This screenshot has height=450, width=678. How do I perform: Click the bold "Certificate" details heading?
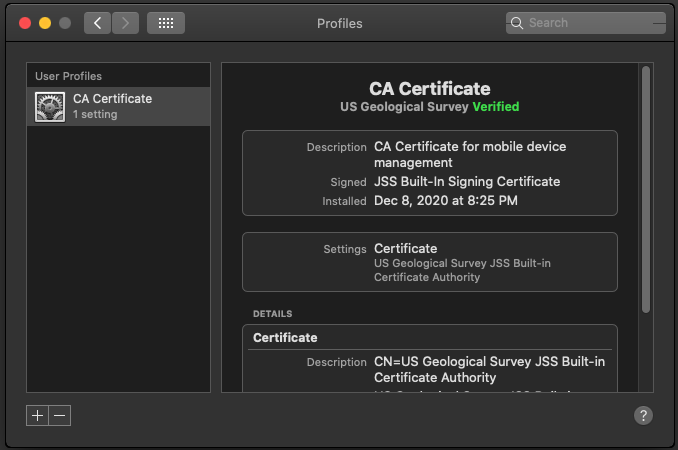pyautogui.click(x=285, y=338)
